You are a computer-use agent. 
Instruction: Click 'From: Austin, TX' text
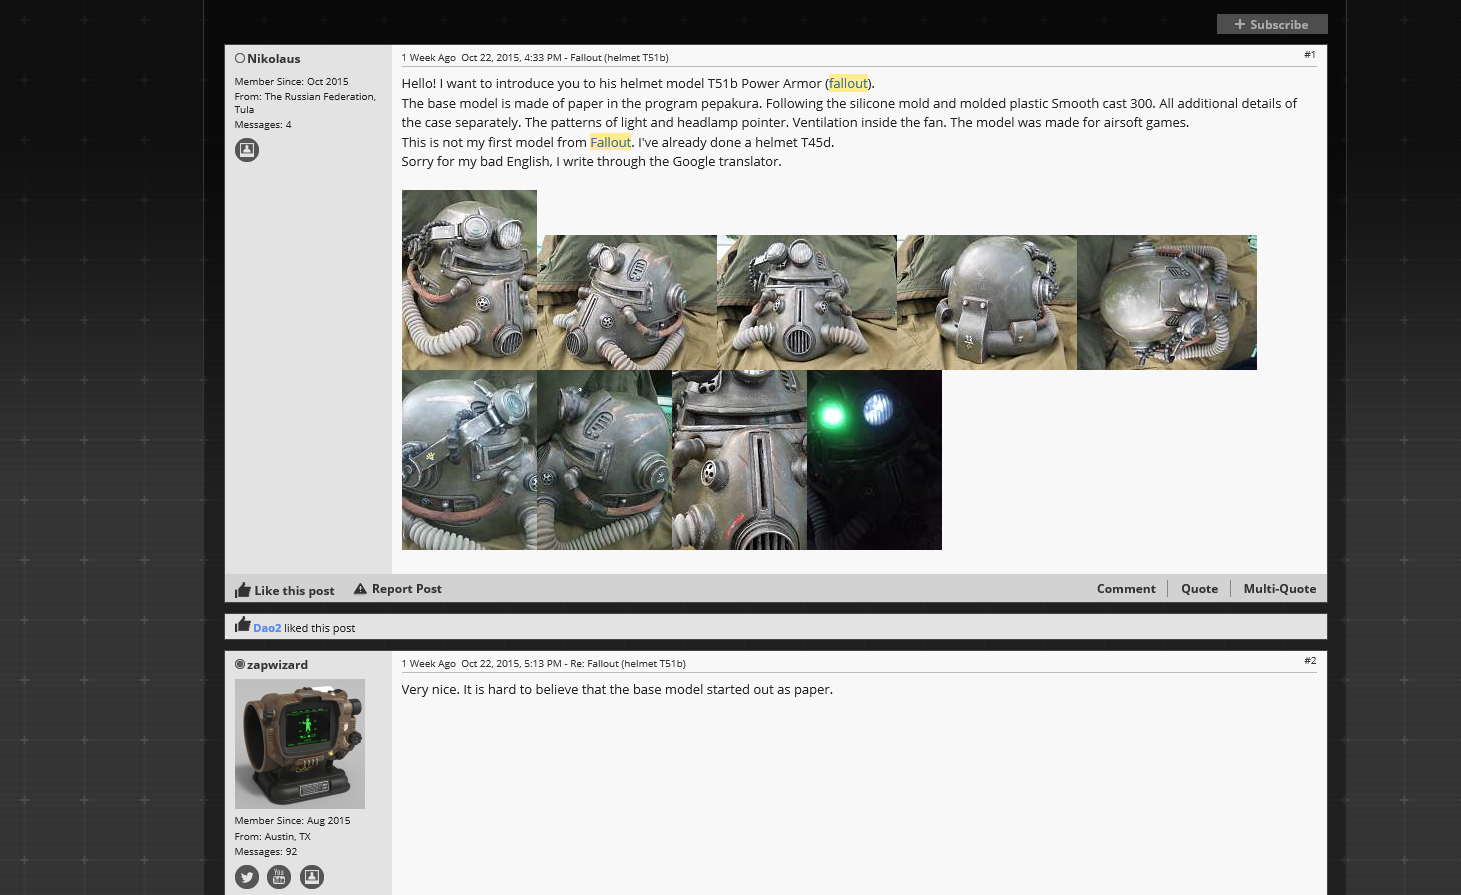tap(273, 837)
